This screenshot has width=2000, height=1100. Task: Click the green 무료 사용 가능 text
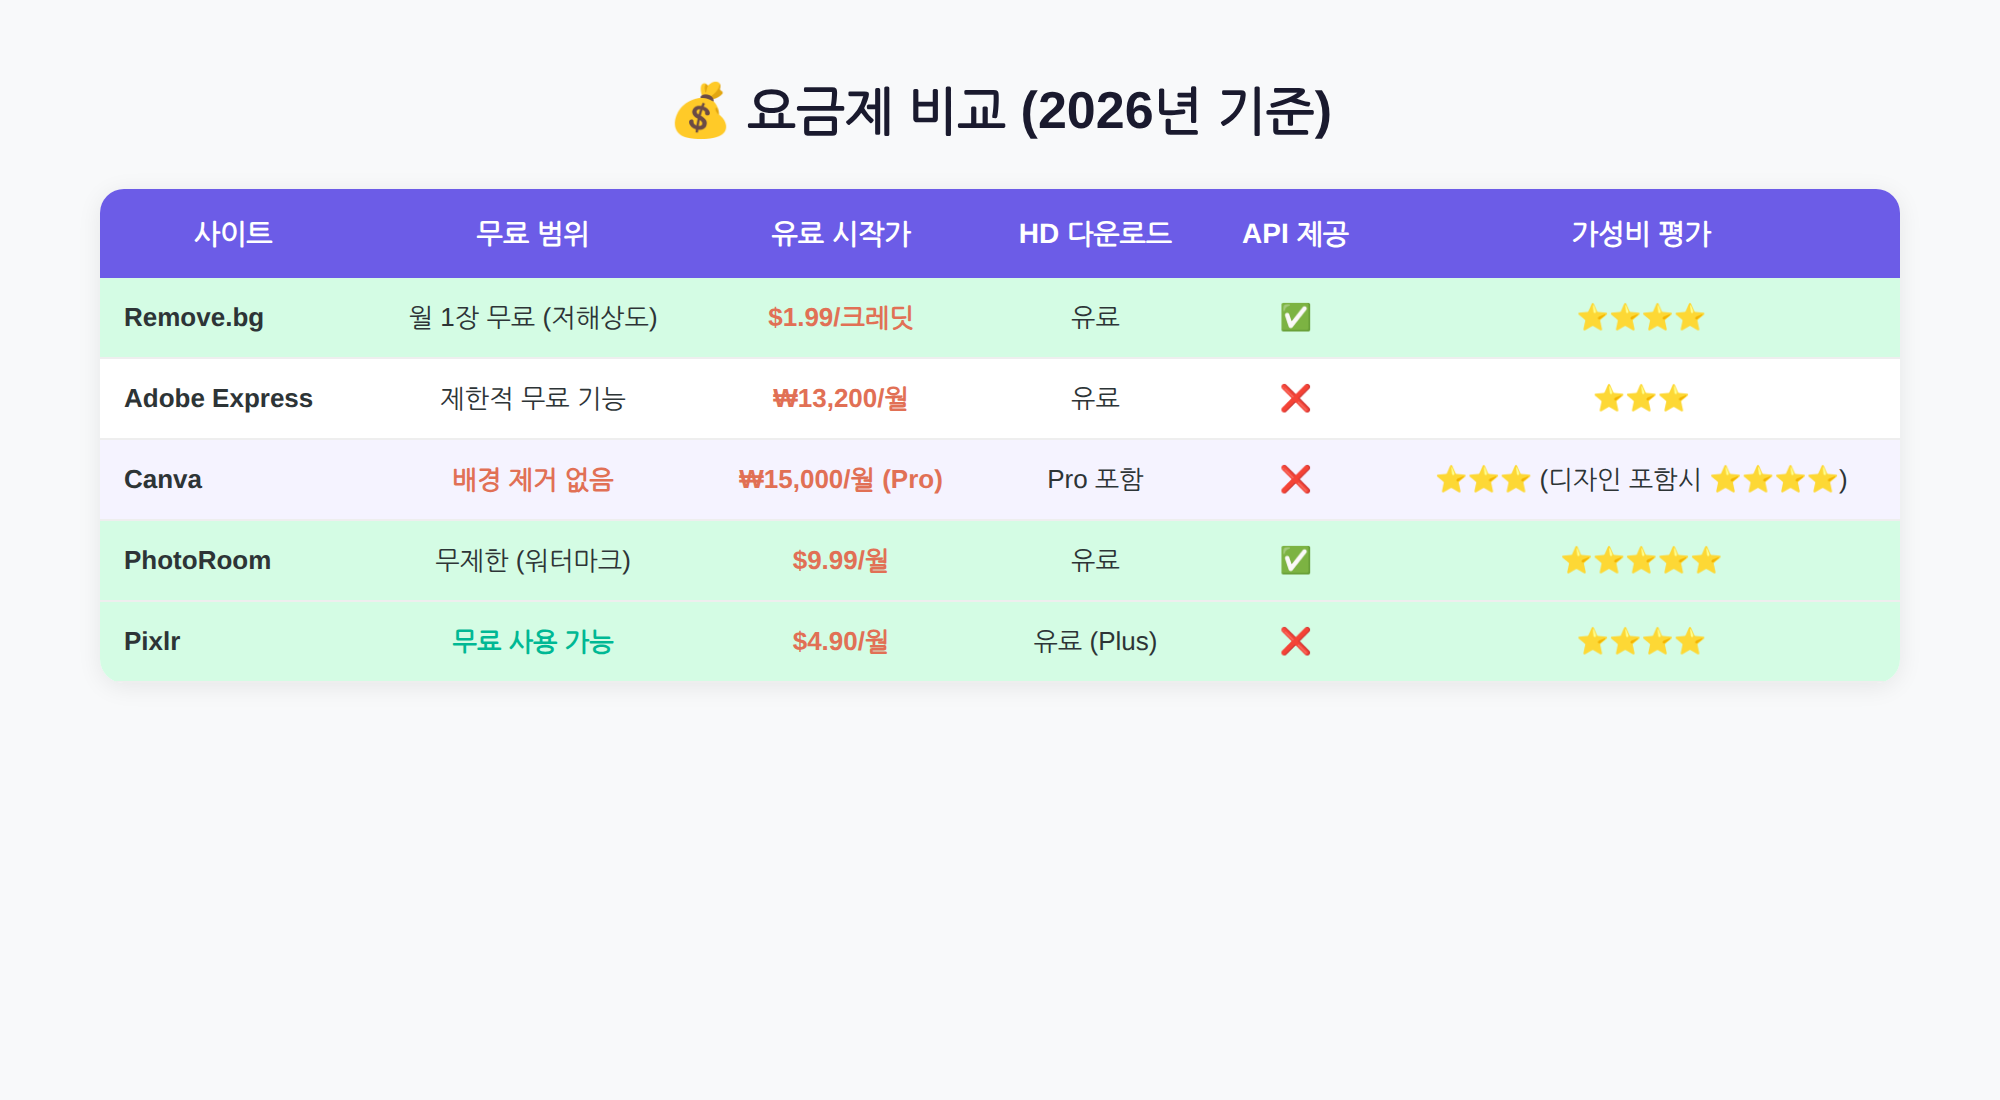pos(532,641)
